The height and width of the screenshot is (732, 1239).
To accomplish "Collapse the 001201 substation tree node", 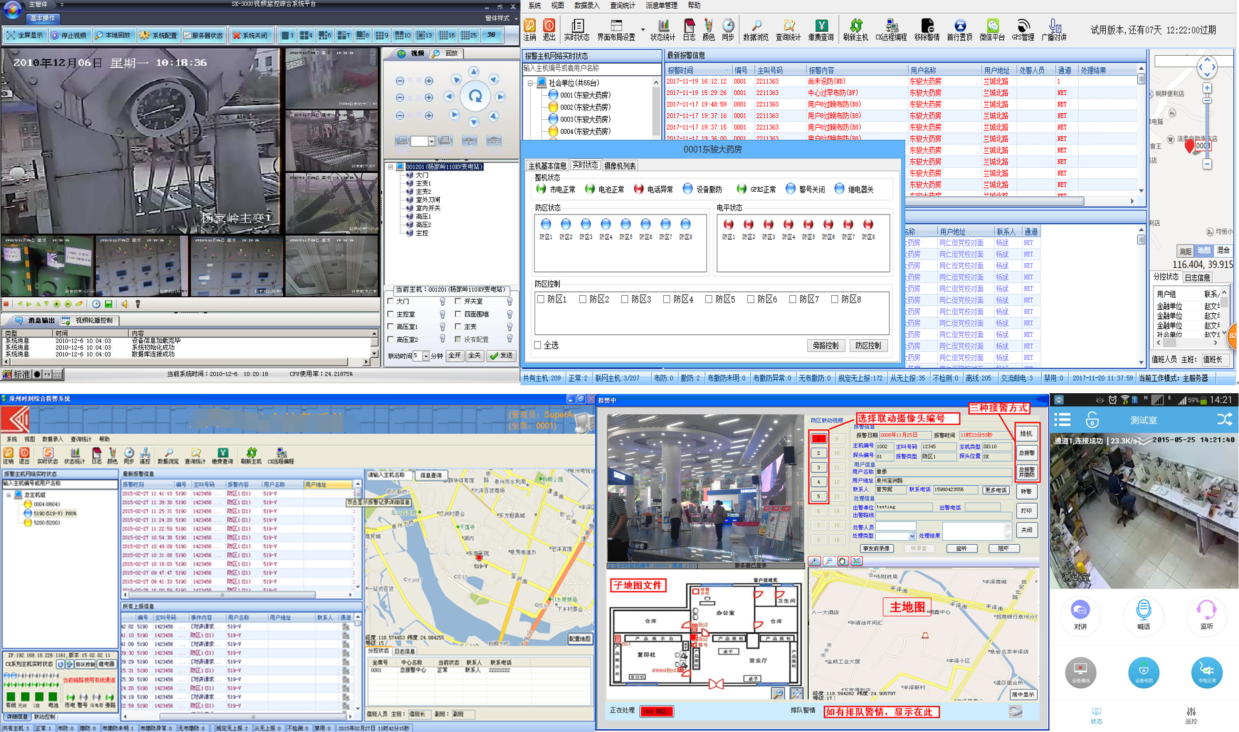I will [x=392, y=167].
